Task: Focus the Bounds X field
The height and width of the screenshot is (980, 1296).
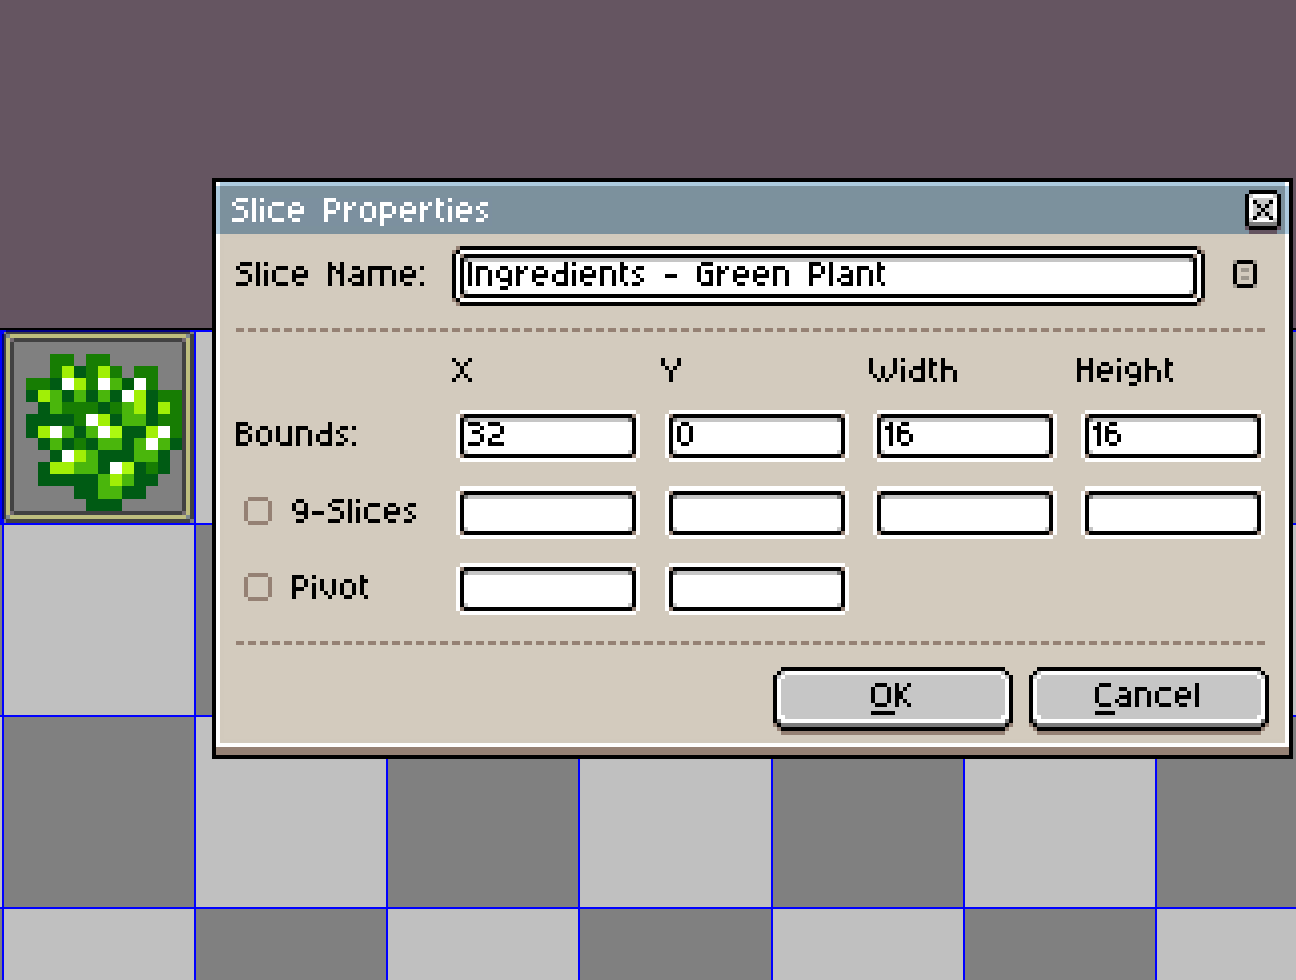Action: (547, 436)
